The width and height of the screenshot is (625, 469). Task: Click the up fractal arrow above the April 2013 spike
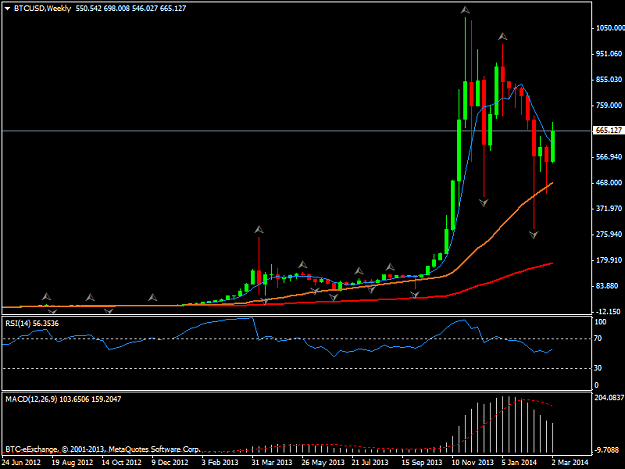pyautogui.click(x=259, y=230)
